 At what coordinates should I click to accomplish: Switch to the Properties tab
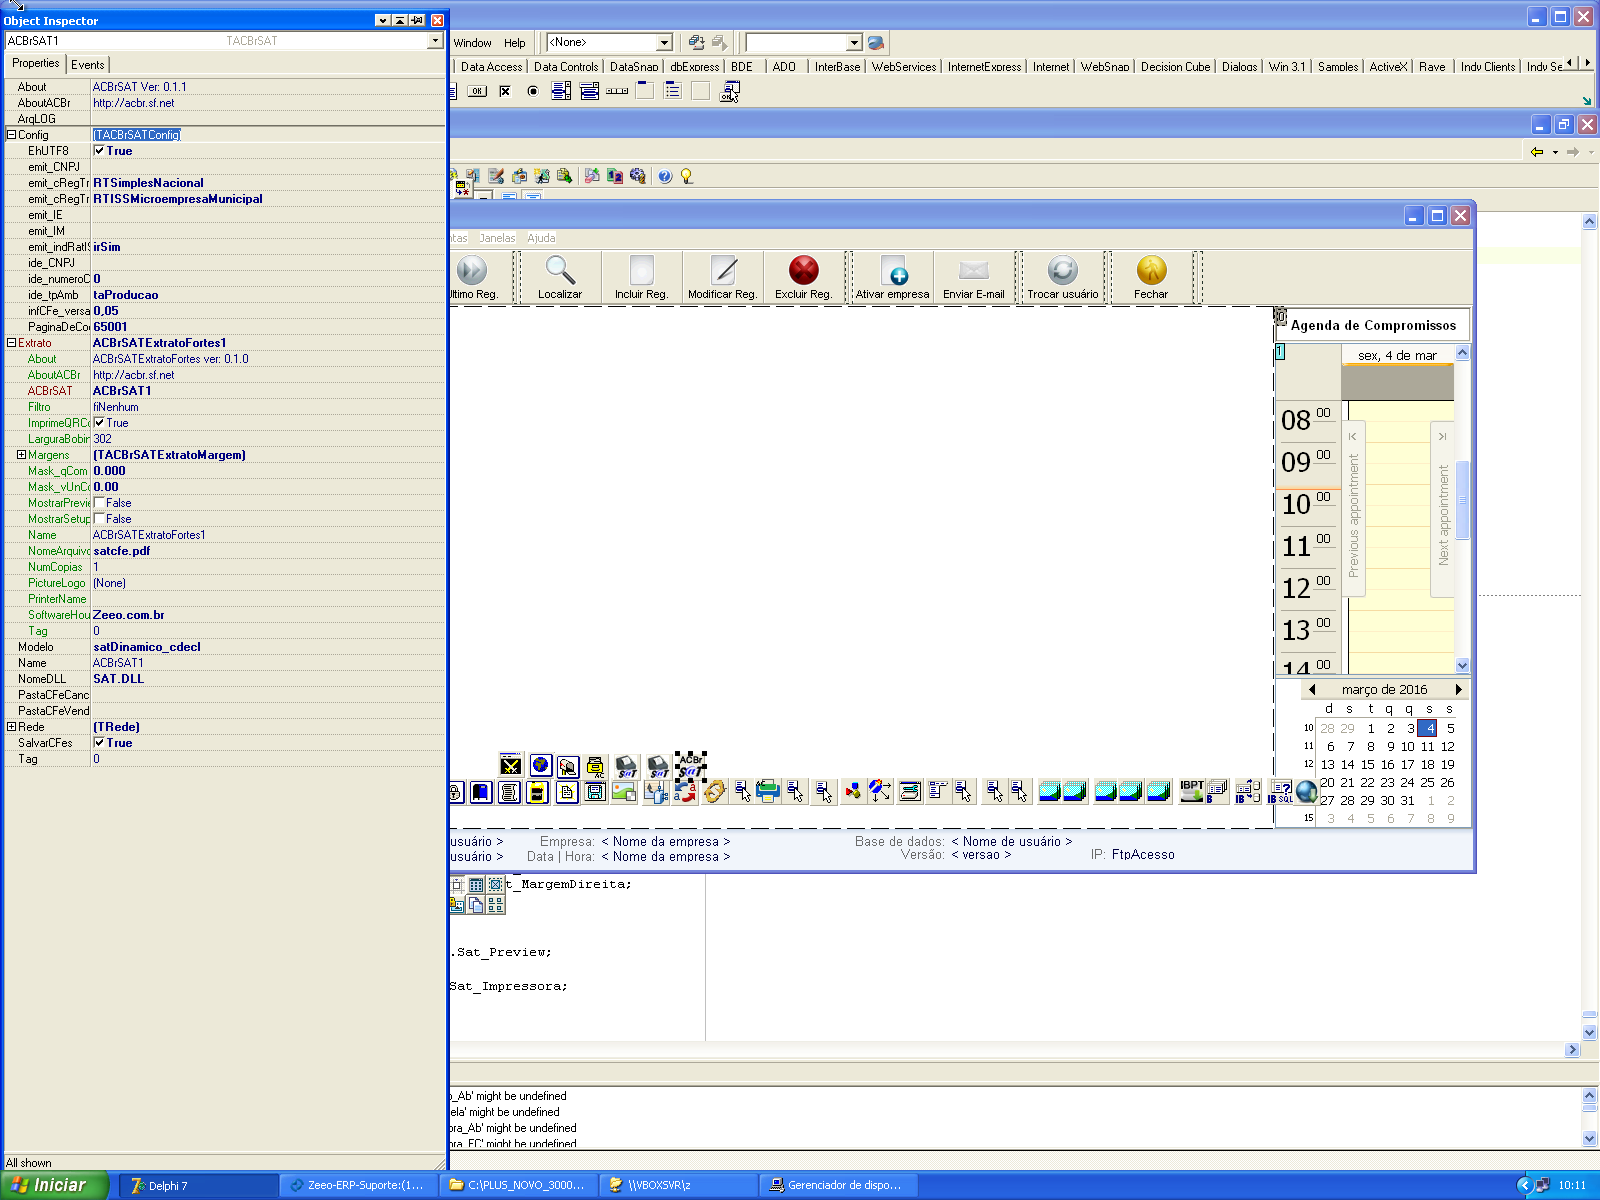(35, 63)
